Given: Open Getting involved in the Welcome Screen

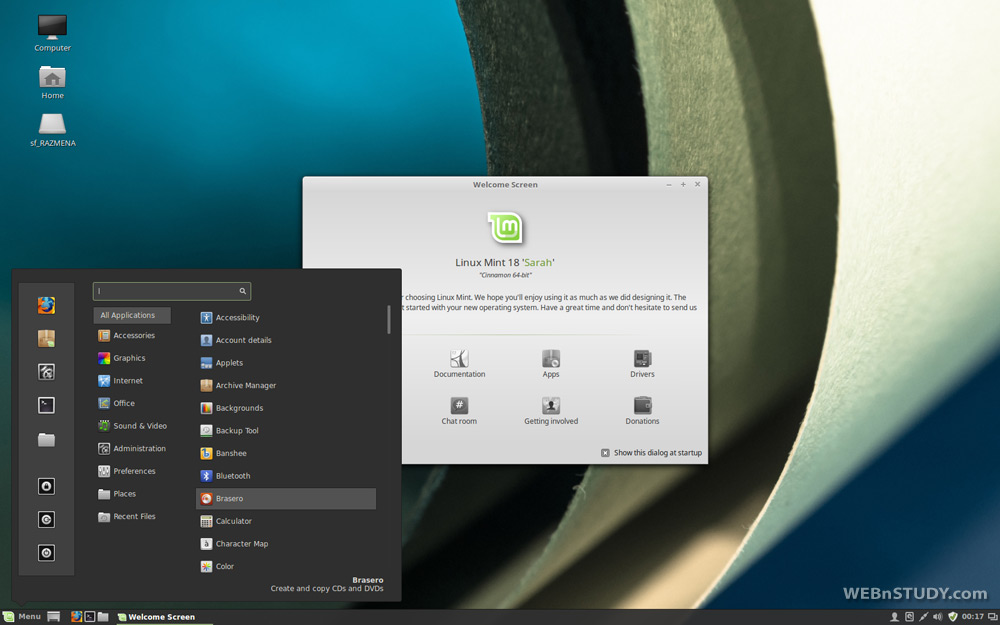Looking at the screenshot, I should tap(551, 411).
